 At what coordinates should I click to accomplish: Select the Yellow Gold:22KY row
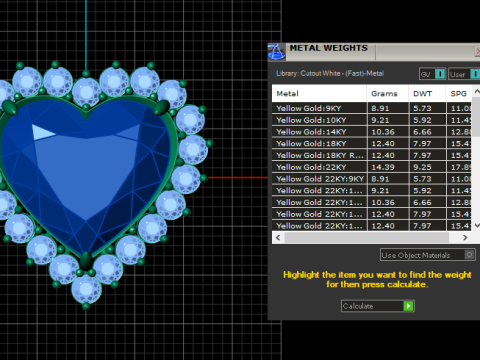[372, 167]
